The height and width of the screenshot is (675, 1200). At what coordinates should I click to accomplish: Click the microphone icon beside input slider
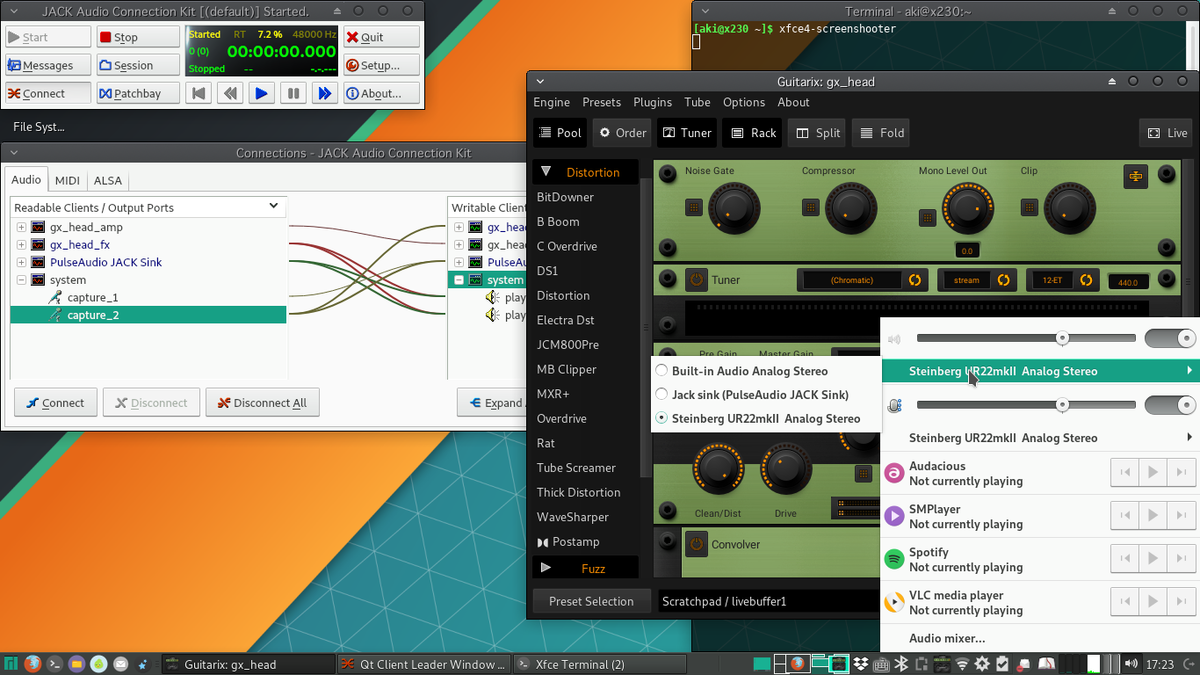pos(895,405)
